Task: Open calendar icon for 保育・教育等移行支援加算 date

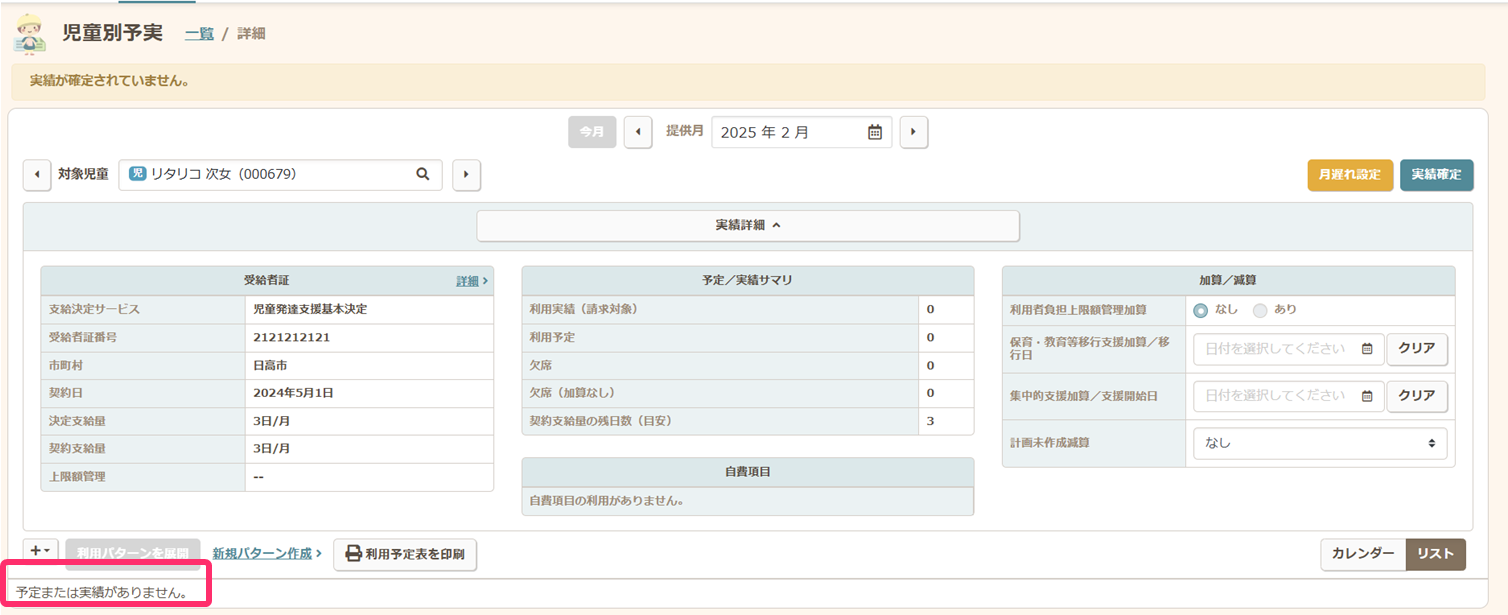Action: pyautogui.click(x=1367, y=349)
